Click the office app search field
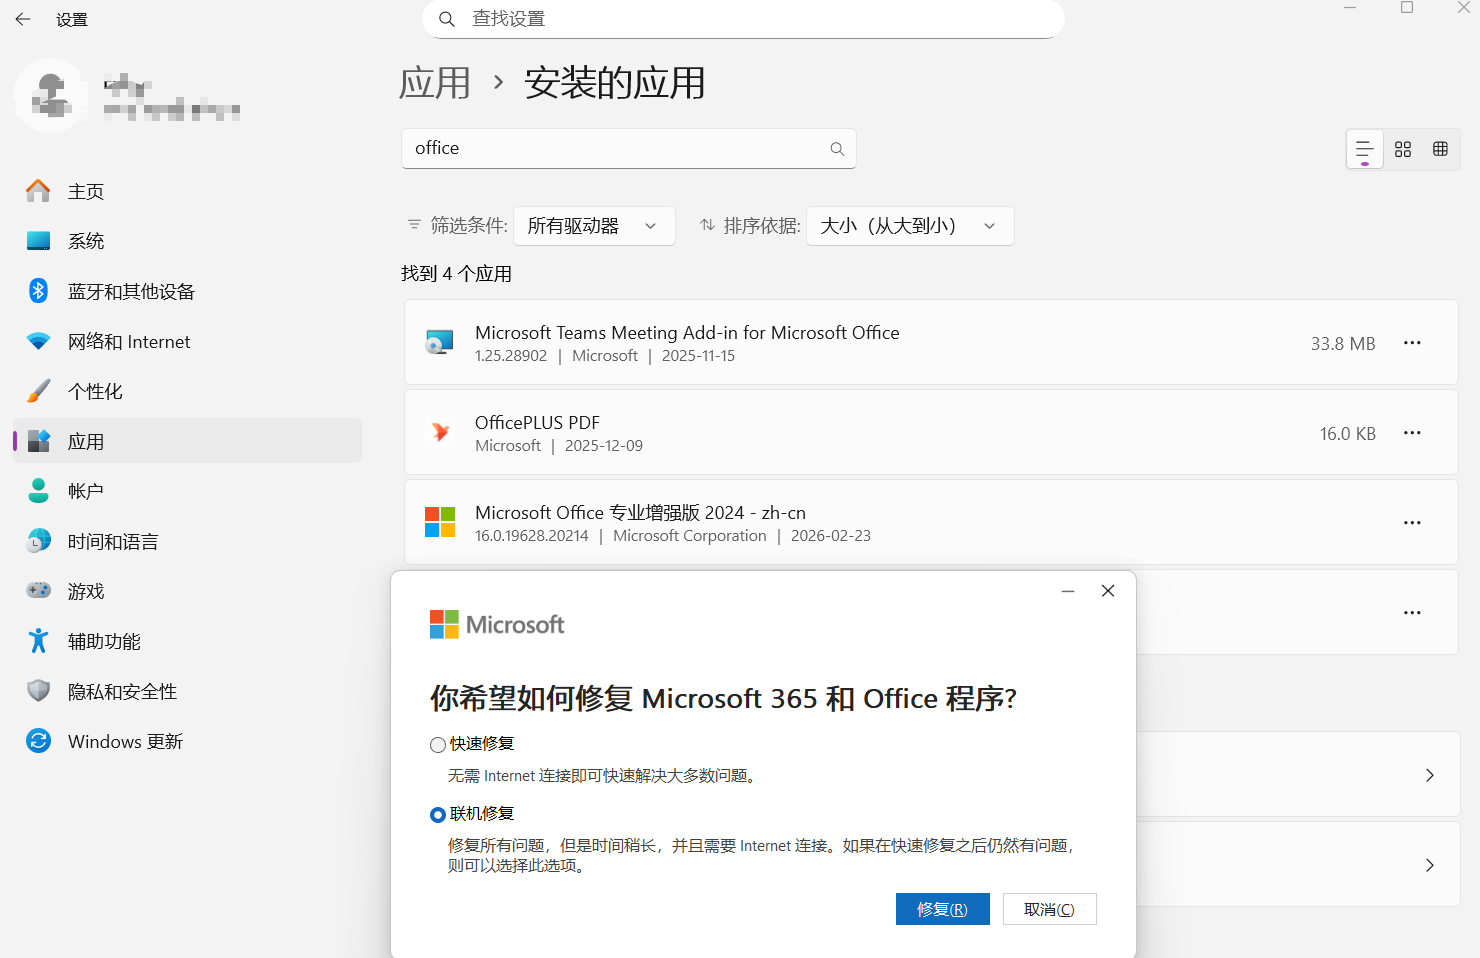 tap(629, 148)
